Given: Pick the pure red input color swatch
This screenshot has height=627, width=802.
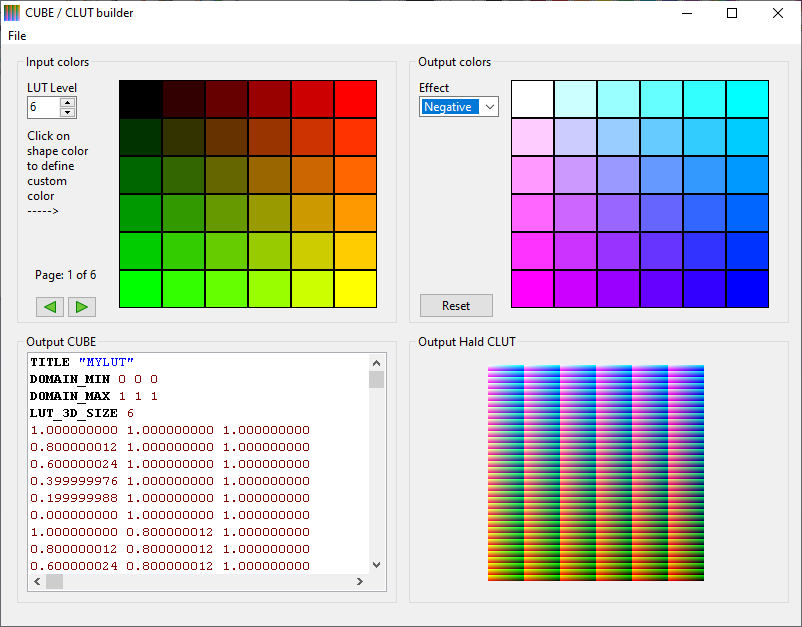Looking at the screenshot, I should tap(356, 99).
